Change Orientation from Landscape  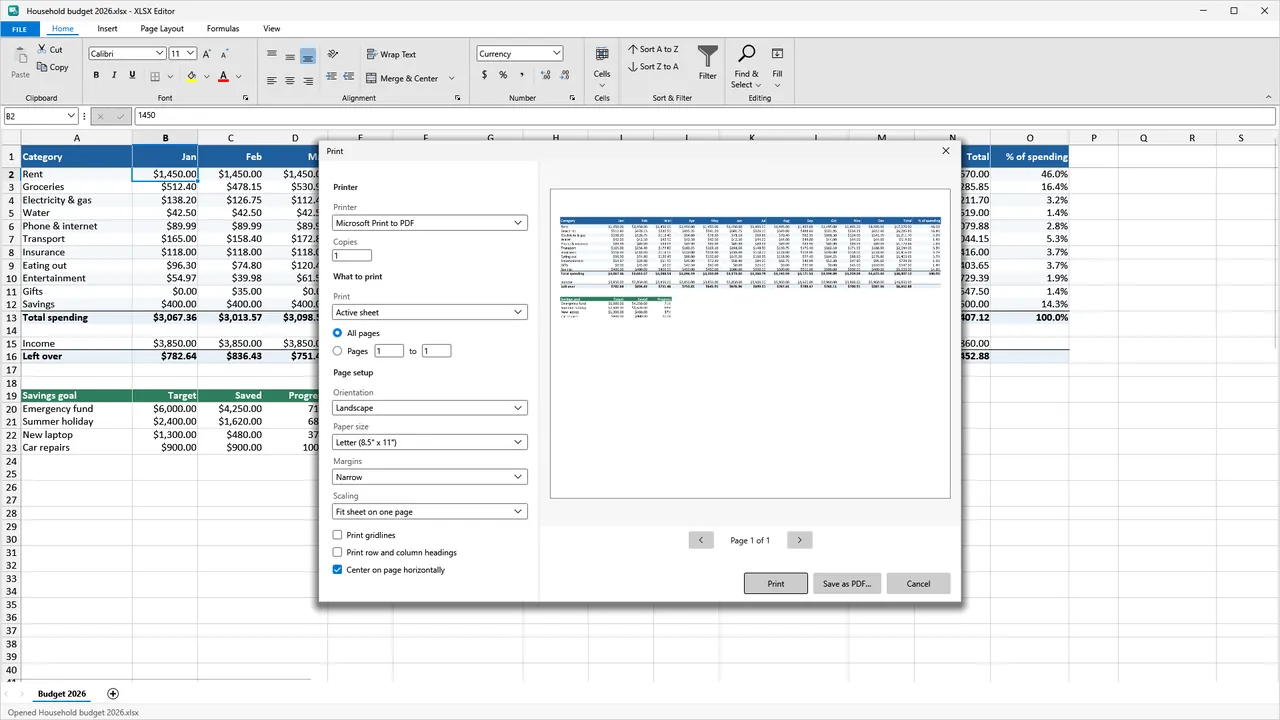[x=430, y=408]
